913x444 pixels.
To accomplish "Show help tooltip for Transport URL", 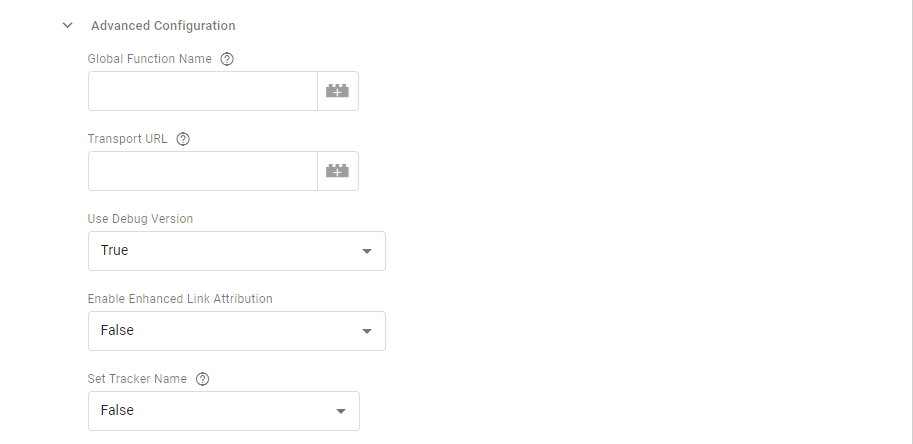I will pos(183,139).
